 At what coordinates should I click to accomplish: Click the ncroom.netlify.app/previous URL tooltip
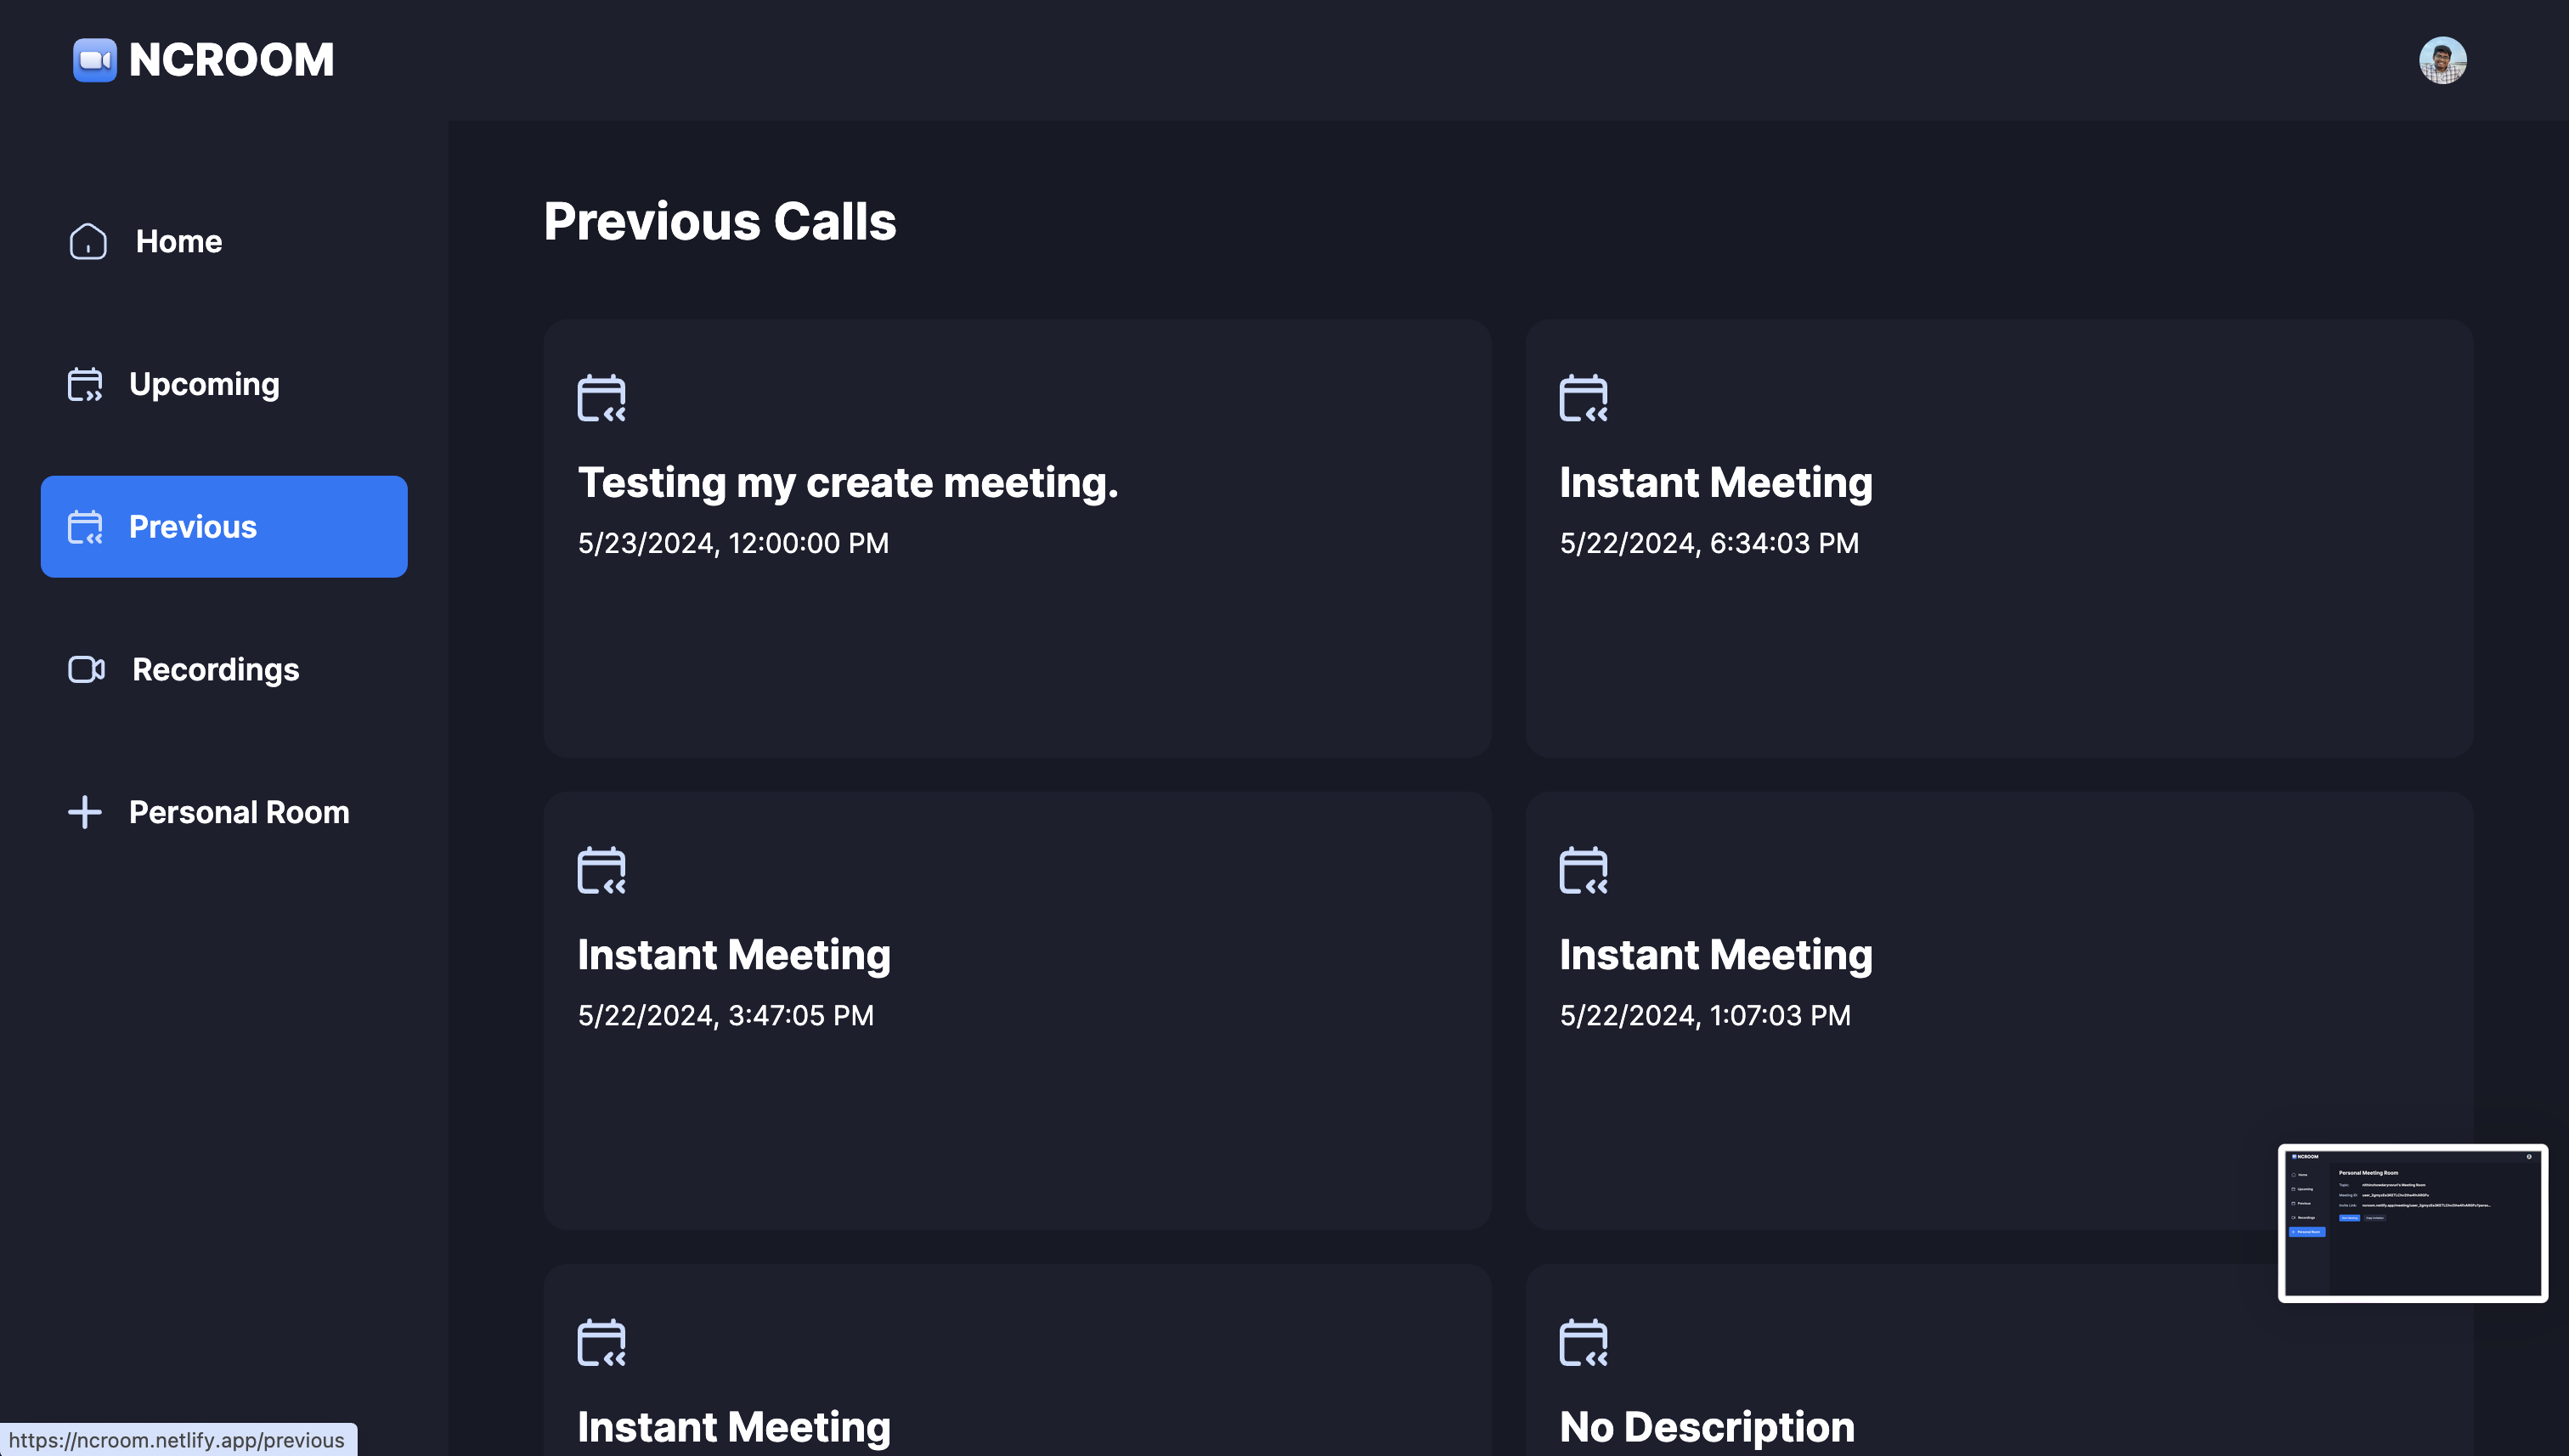point(172,1440)
